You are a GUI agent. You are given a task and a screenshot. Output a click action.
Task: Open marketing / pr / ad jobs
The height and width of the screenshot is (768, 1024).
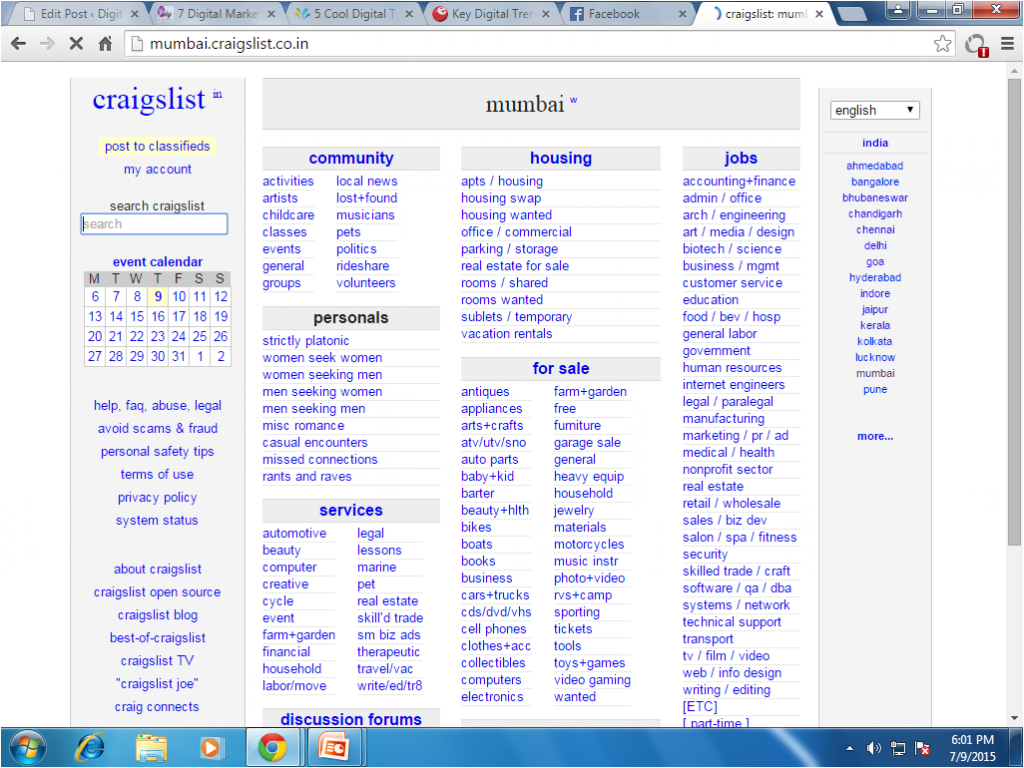coord(735,436)
